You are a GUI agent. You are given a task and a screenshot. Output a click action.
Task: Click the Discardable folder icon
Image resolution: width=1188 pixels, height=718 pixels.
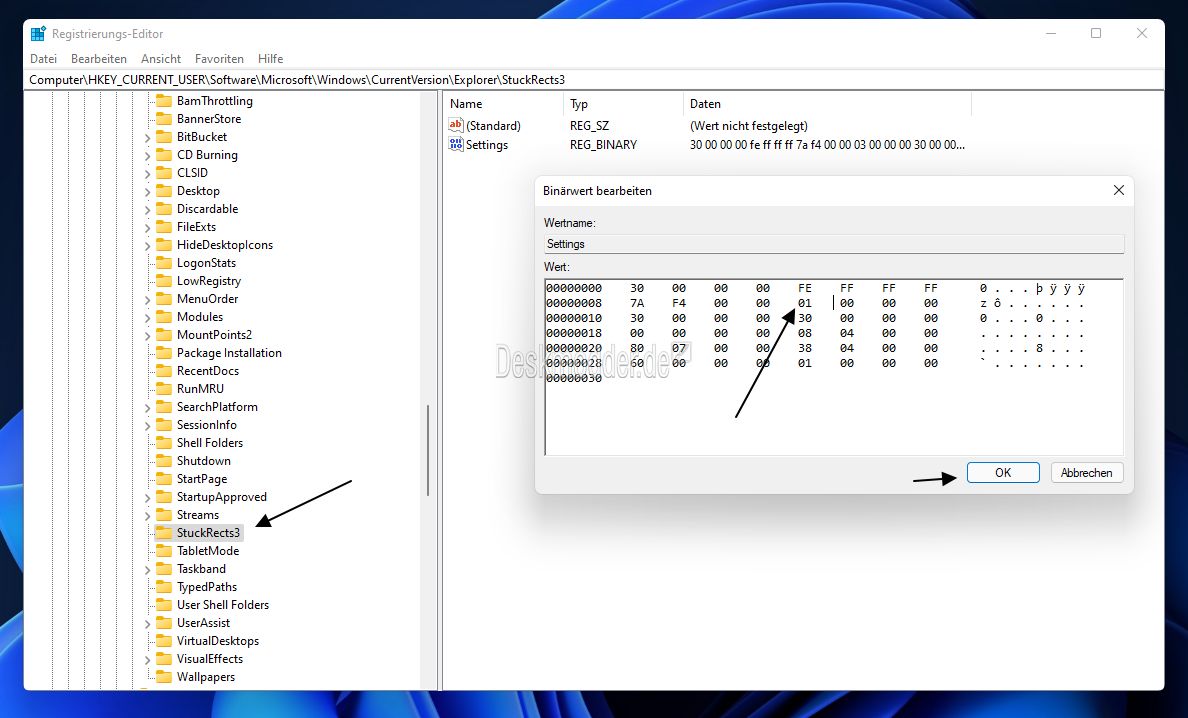click(164, 209)
